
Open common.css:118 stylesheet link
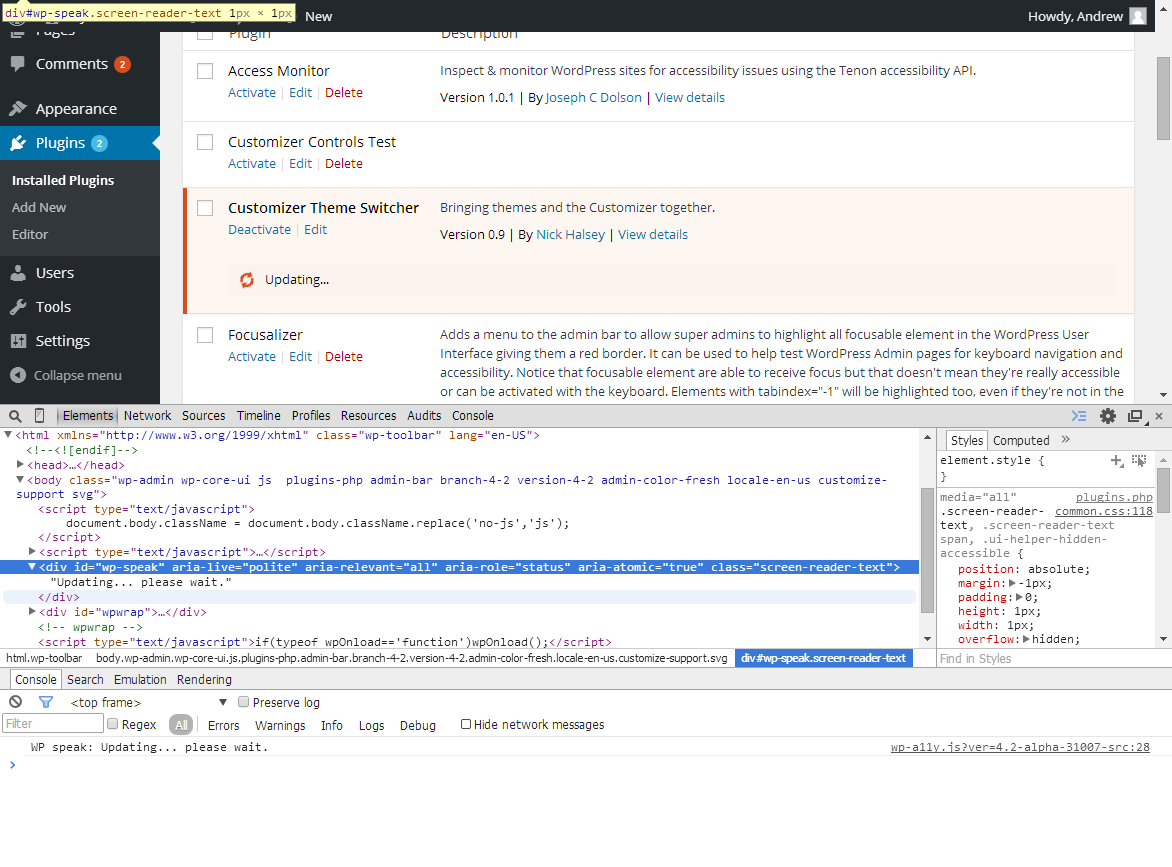(x=1103, y=511)
